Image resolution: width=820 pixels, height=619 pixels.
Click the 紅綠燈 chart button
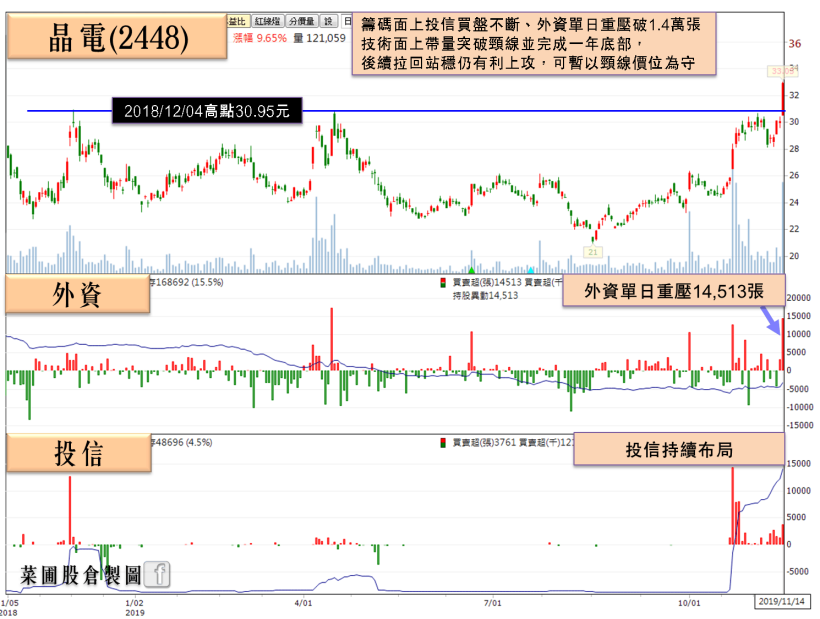[268, 21]
